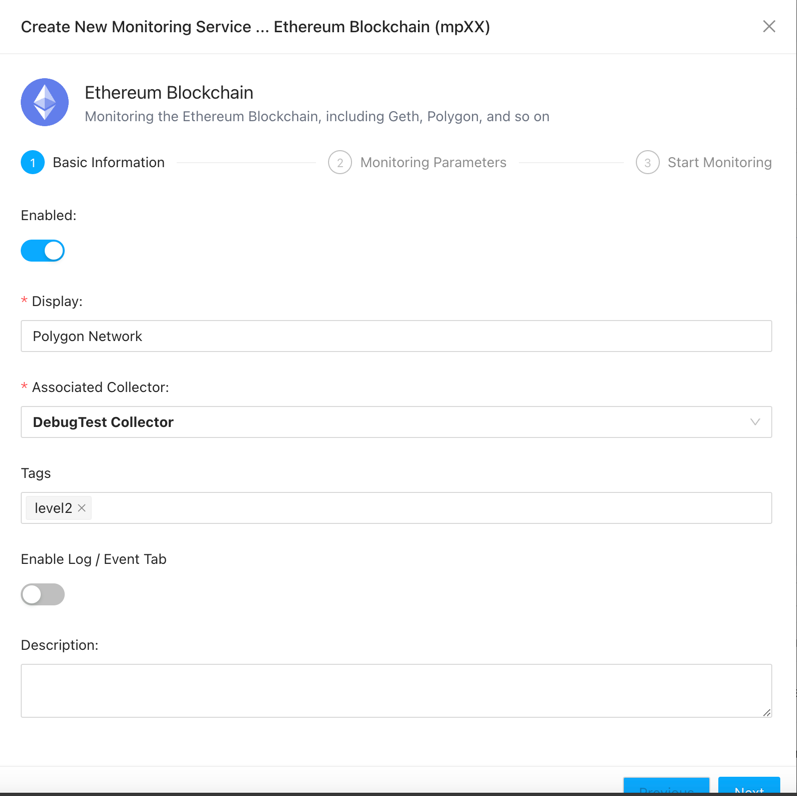
Task: Switch to the Monitoring Parameters step label
Action: coord(433,162)
